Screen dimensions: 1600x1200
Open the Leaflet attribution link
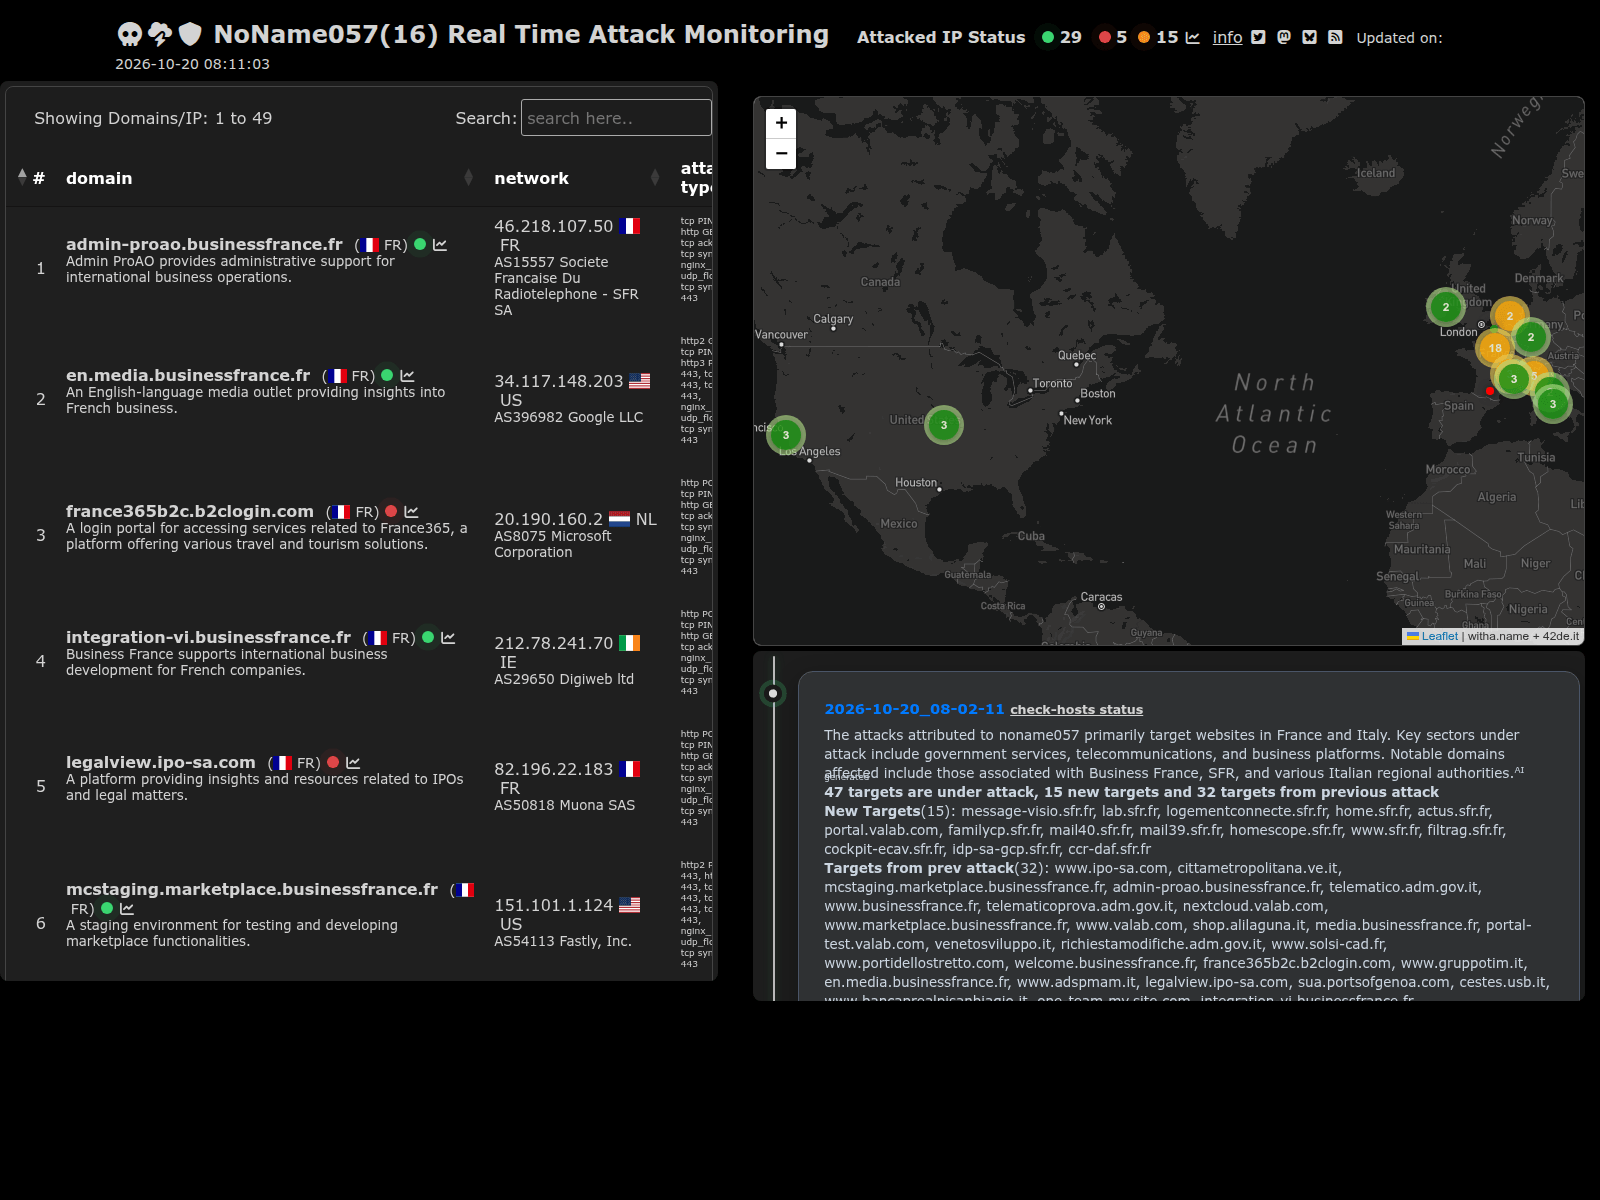(x=1439, y=636)
